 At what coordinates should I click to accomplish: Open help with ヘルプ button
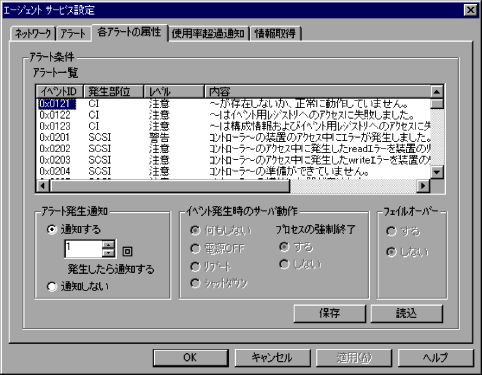[436, 358]
